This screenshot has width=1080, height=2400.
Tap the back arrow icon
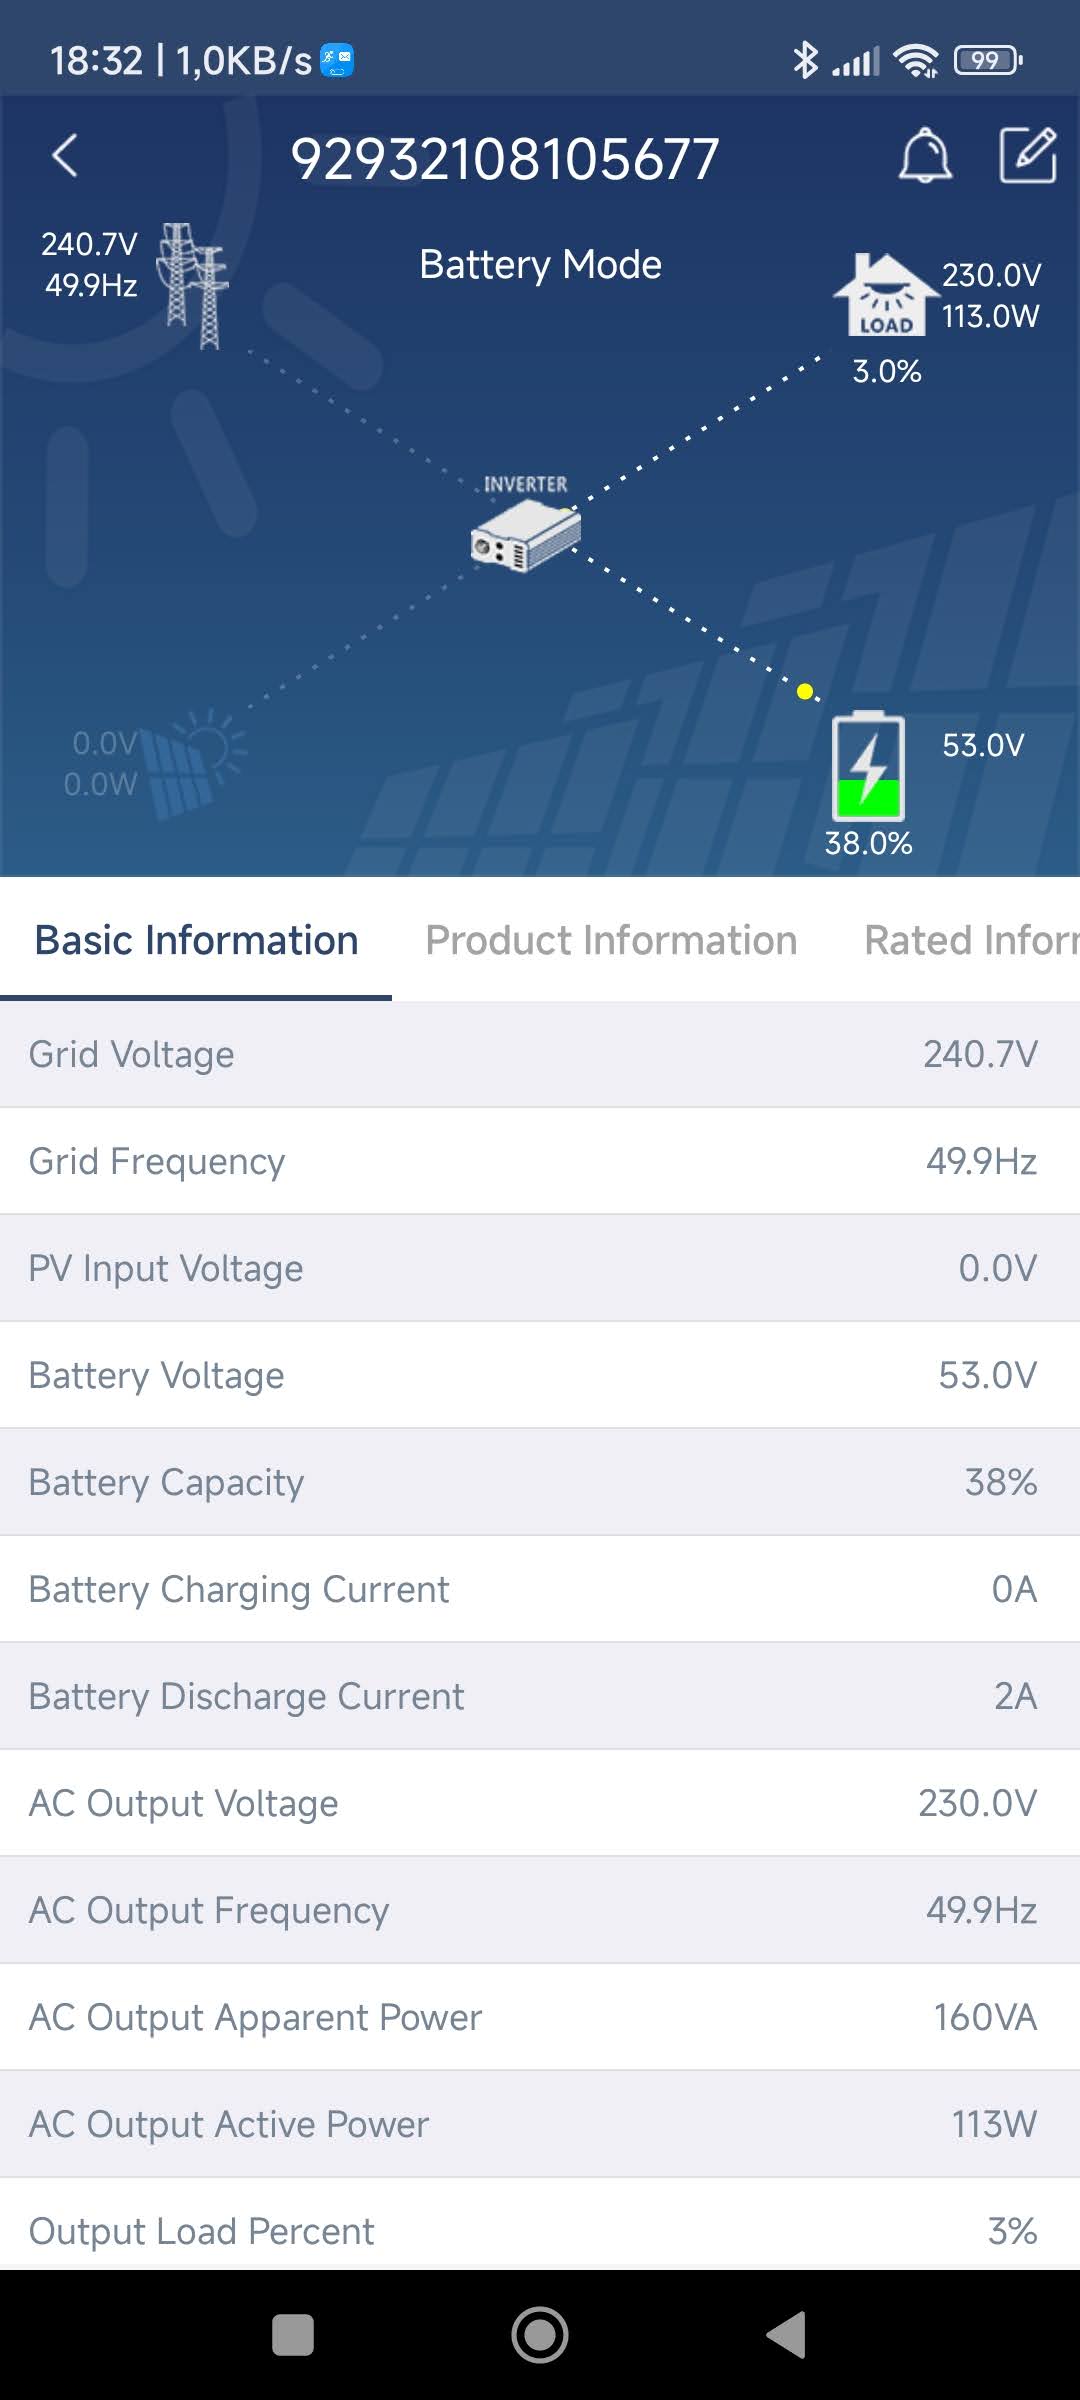pos(65,156)
